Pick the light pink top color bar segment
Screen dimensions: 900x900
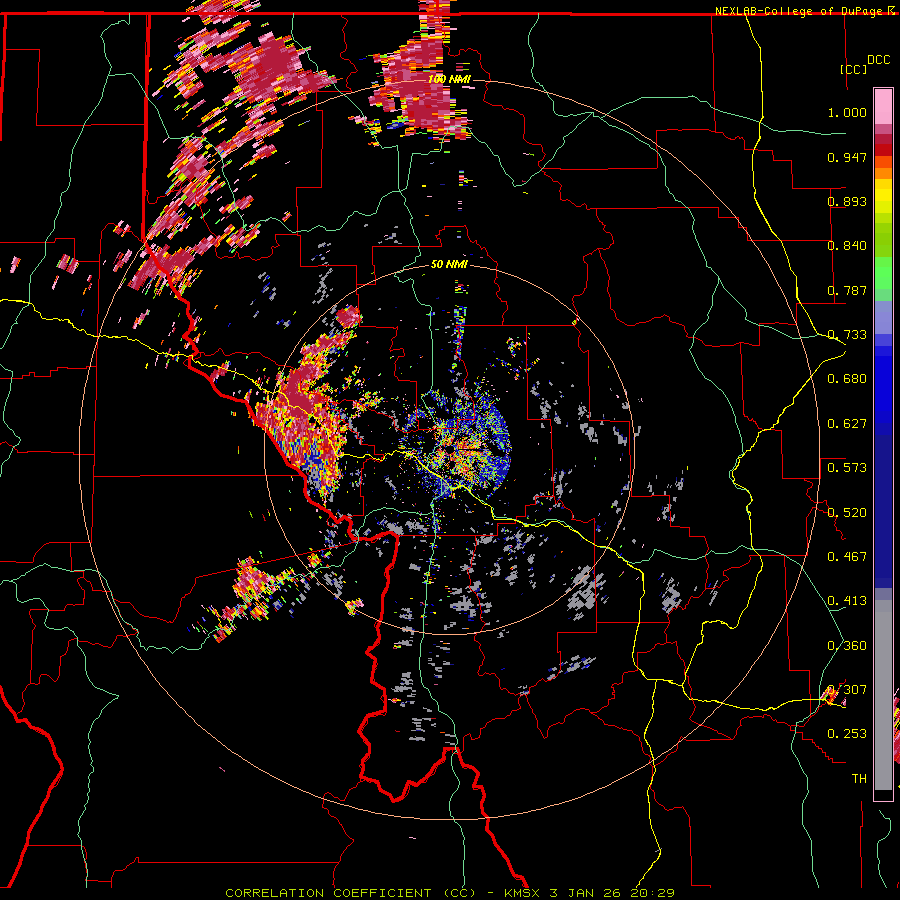pos(883,107)
